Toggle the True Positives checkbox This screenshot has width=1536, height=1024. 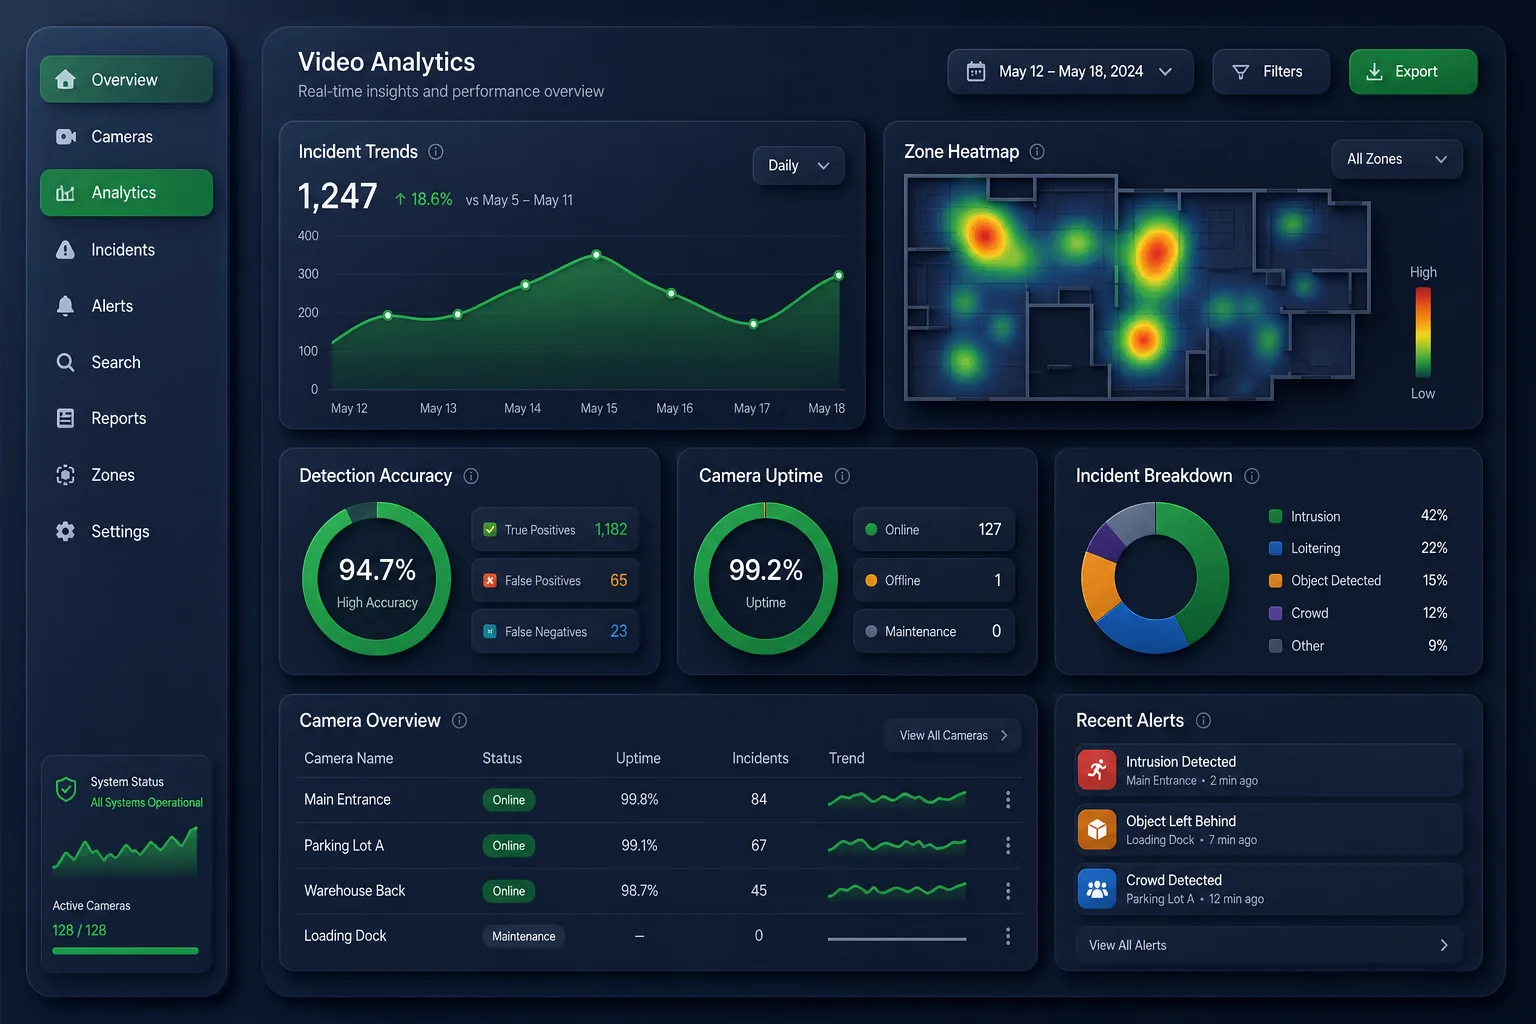(x=490, y=530)
